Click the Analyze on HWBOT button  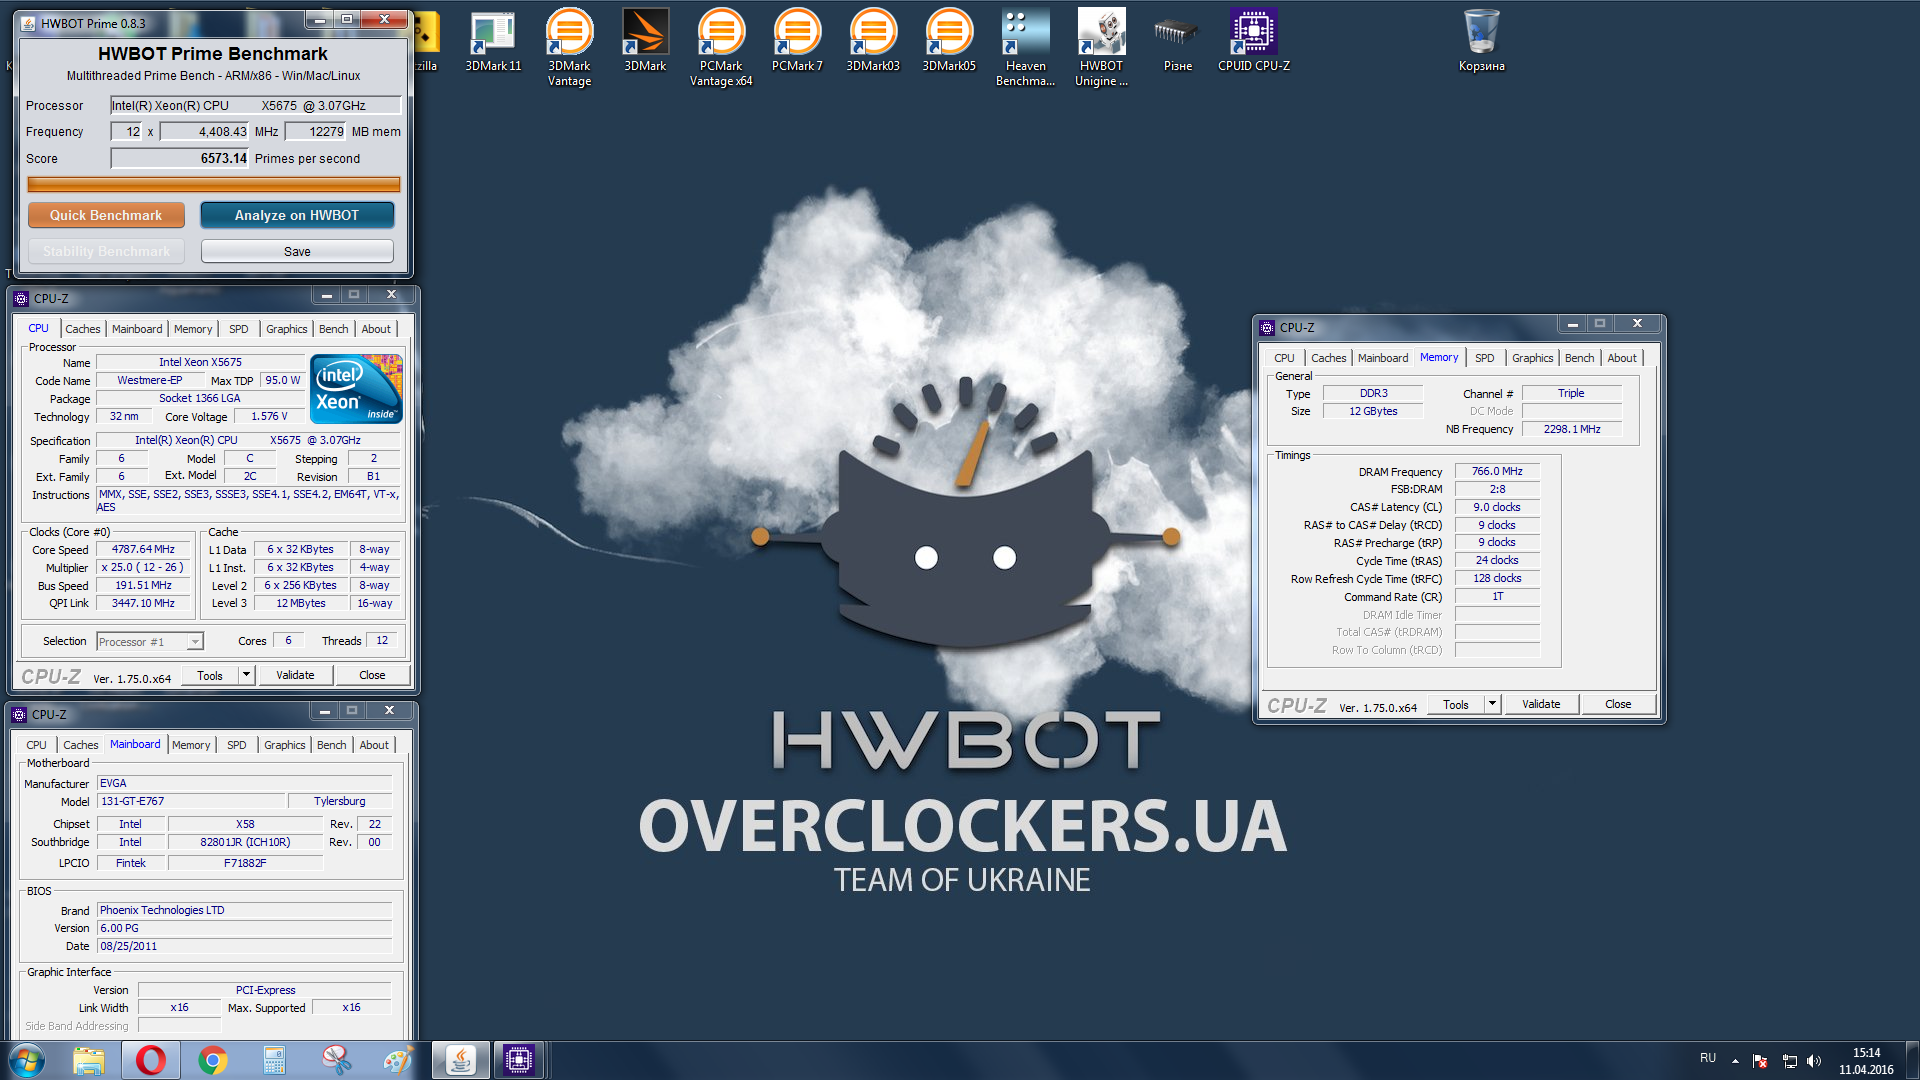coord(297,215)
